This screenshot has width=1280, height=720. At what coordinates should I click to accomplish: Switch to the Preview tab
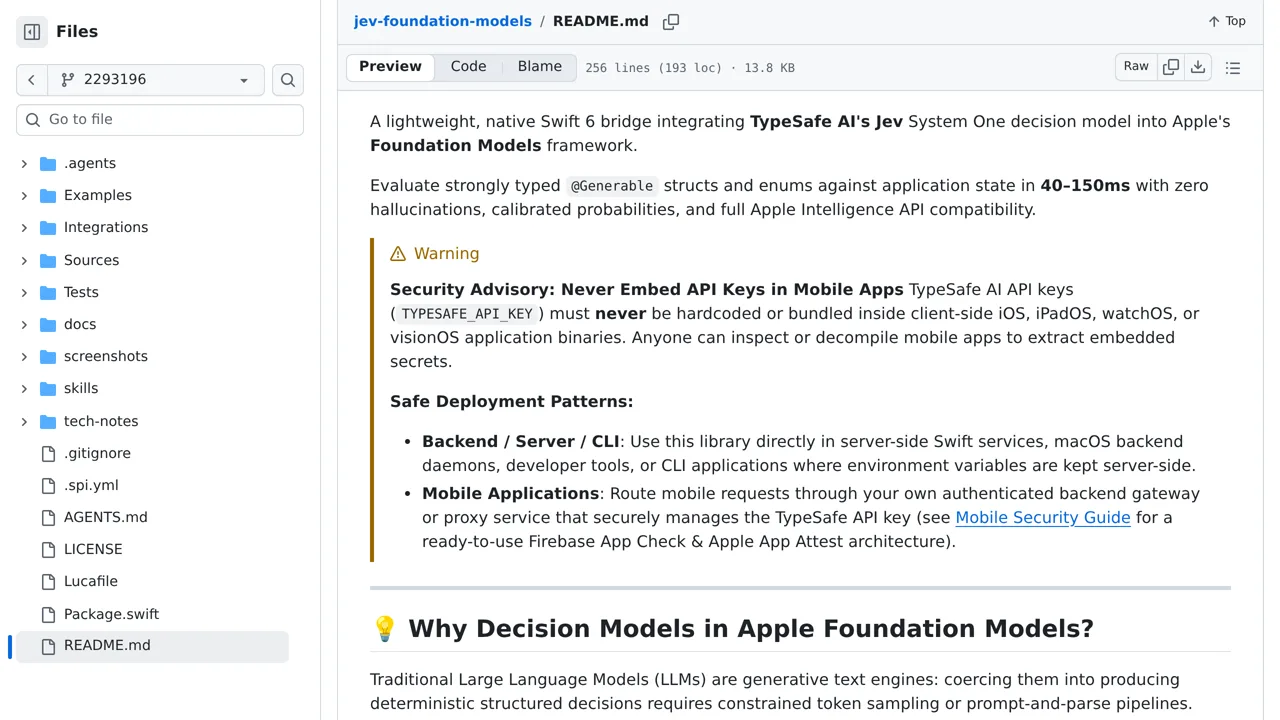coord(390,67)
